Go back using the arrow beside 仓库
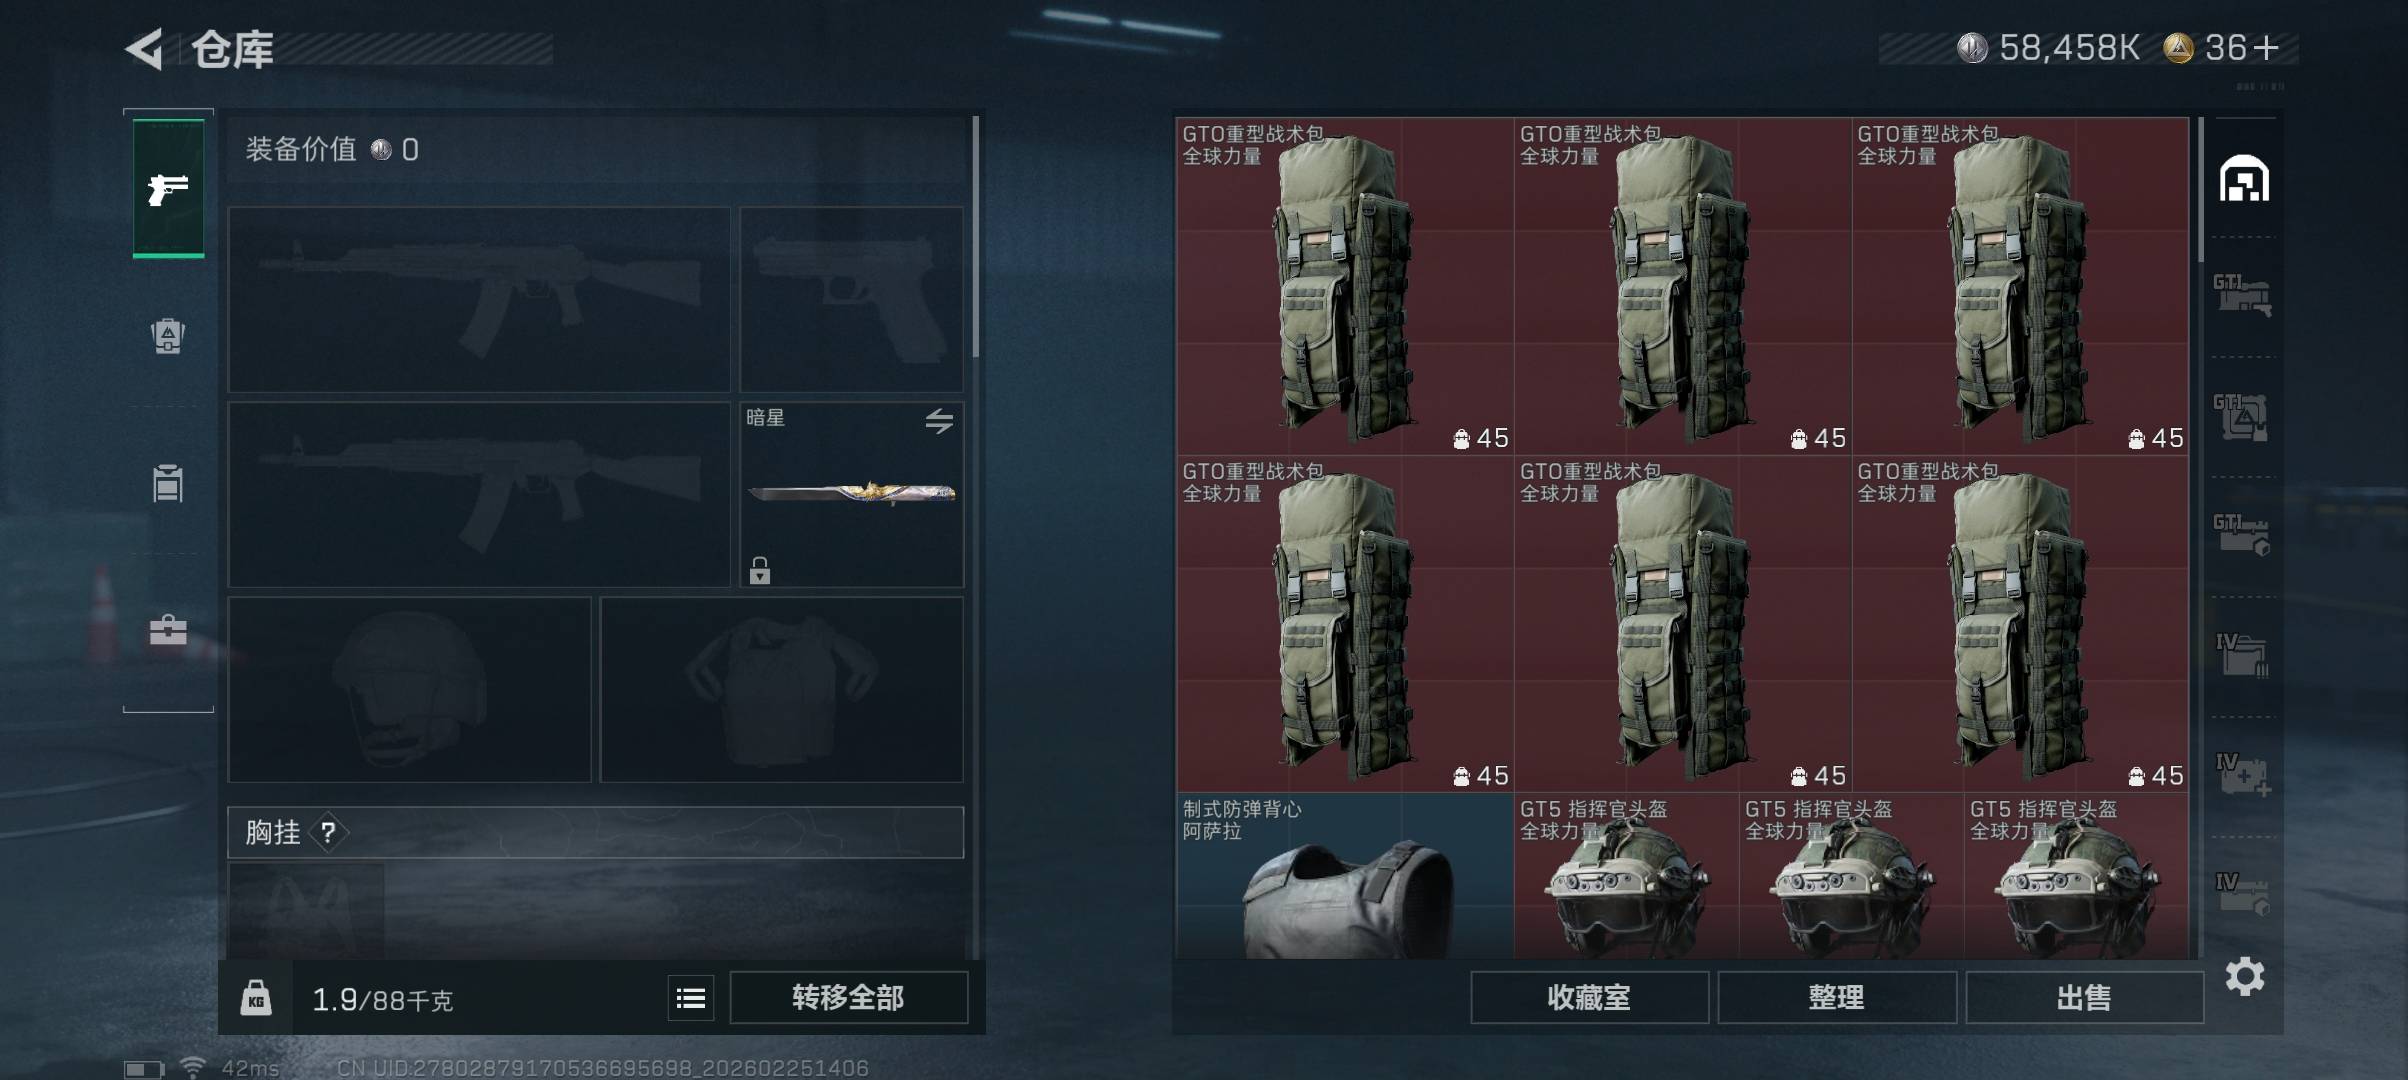The height and width of the screenshot is (1080, 2408). [x=145, y=49]
